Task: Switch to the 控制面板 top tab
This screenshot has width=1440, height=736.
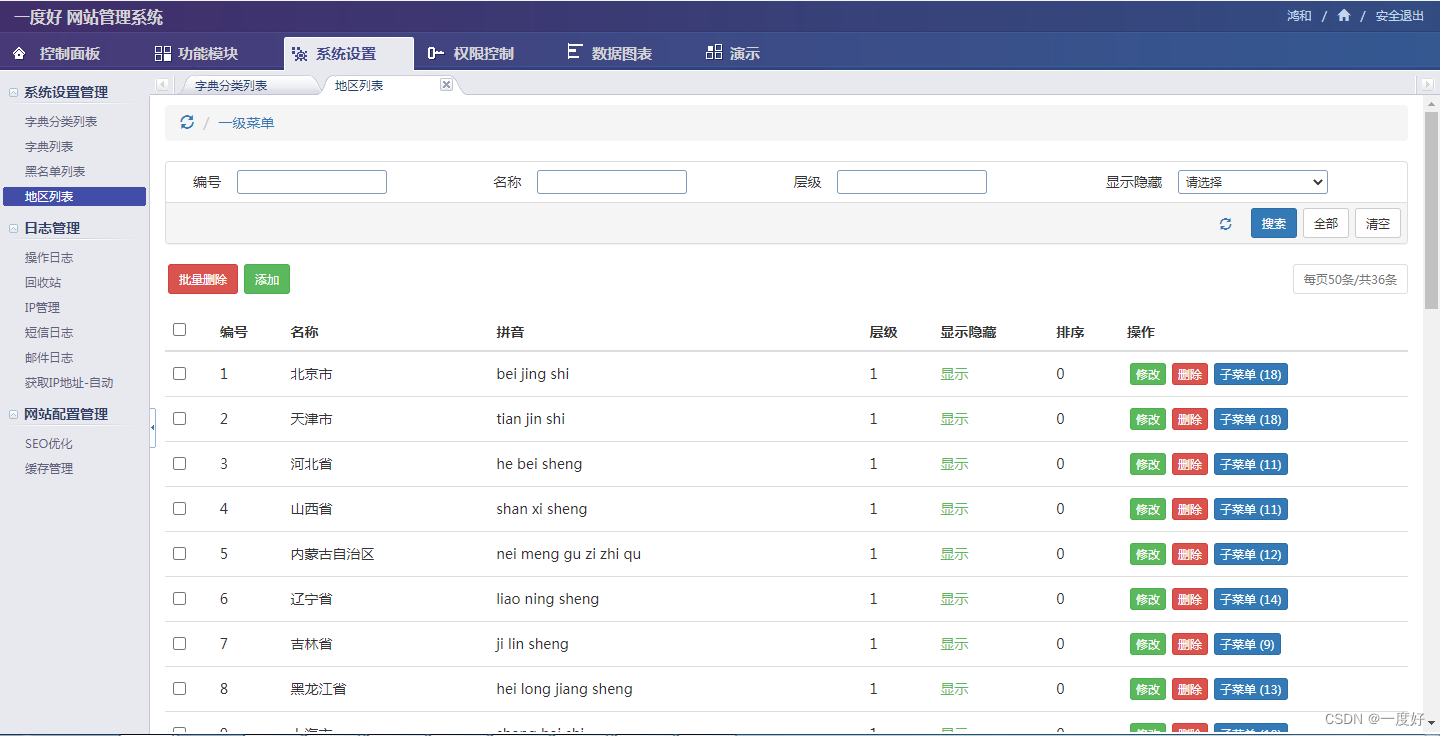Action: tap(70, 54)
